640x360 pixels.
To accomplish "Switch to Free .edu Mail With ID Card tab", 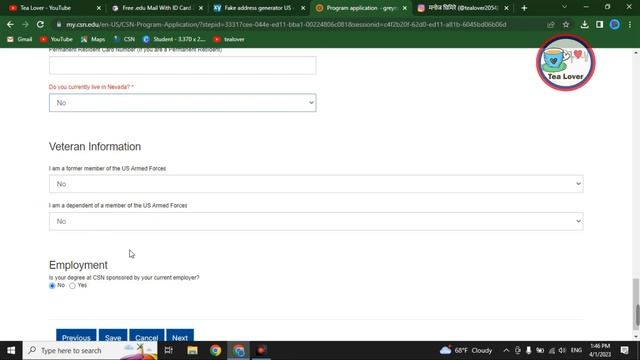I will [157, 8].
